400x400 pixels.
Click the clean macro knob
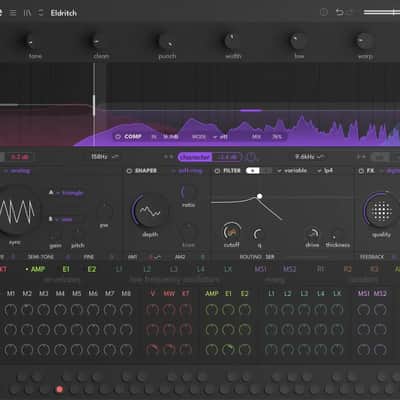tap(100, 41)
